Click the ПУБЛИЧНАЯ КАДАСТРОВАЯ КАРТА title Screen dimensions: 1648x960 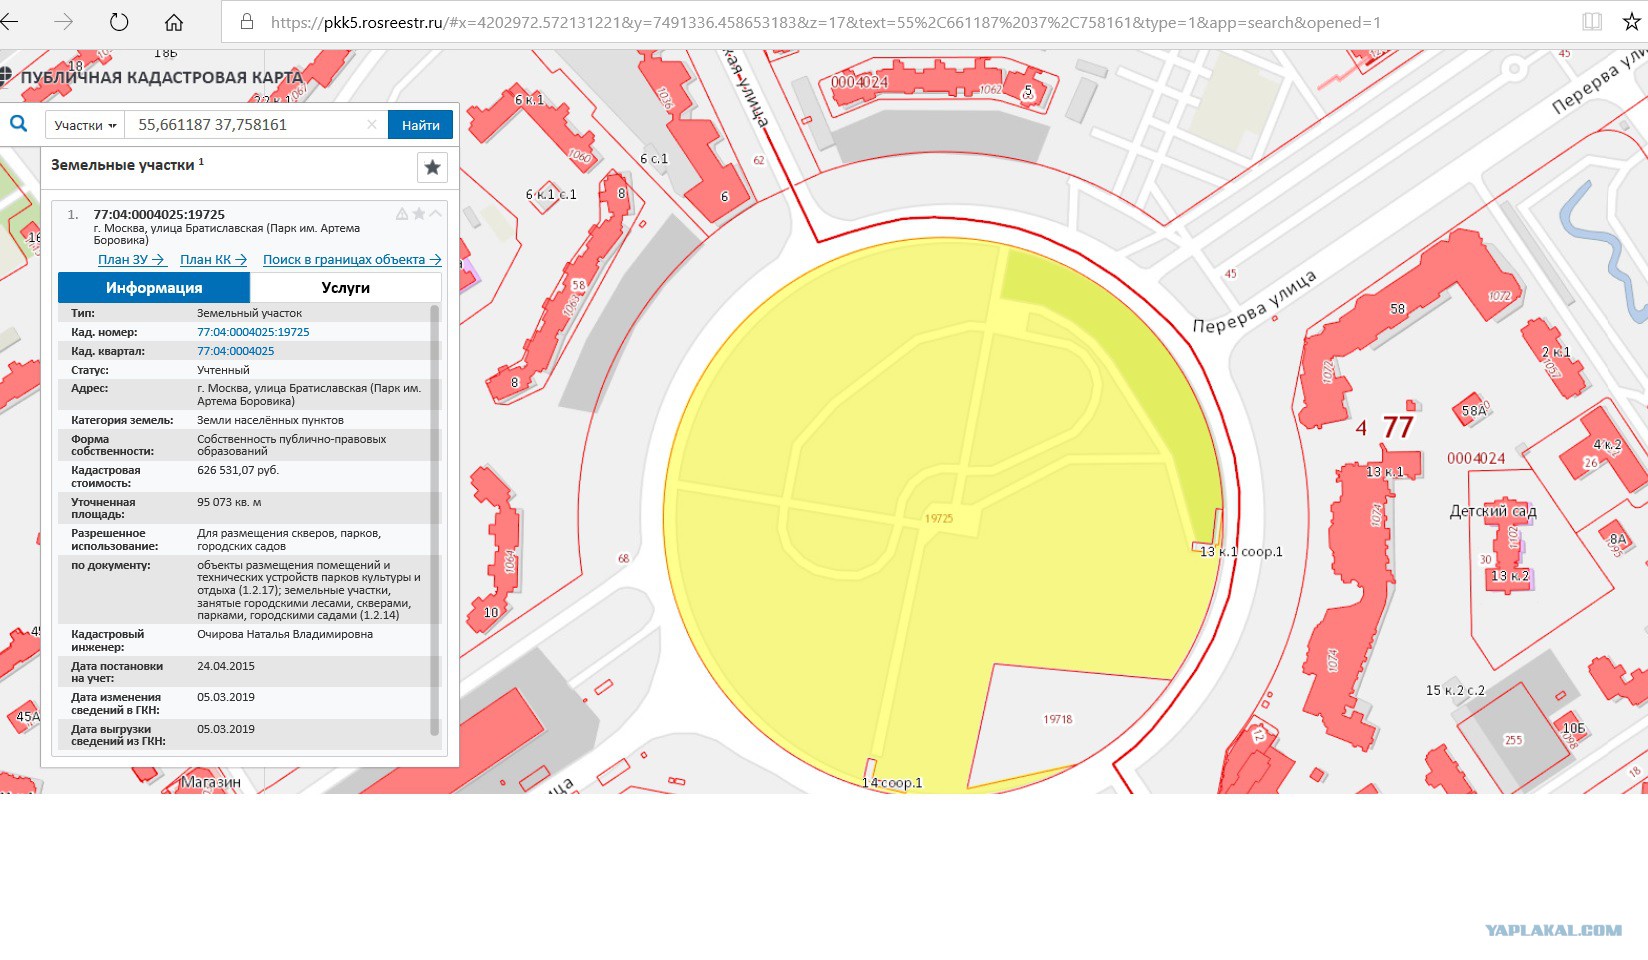click(x=161, y=77)
